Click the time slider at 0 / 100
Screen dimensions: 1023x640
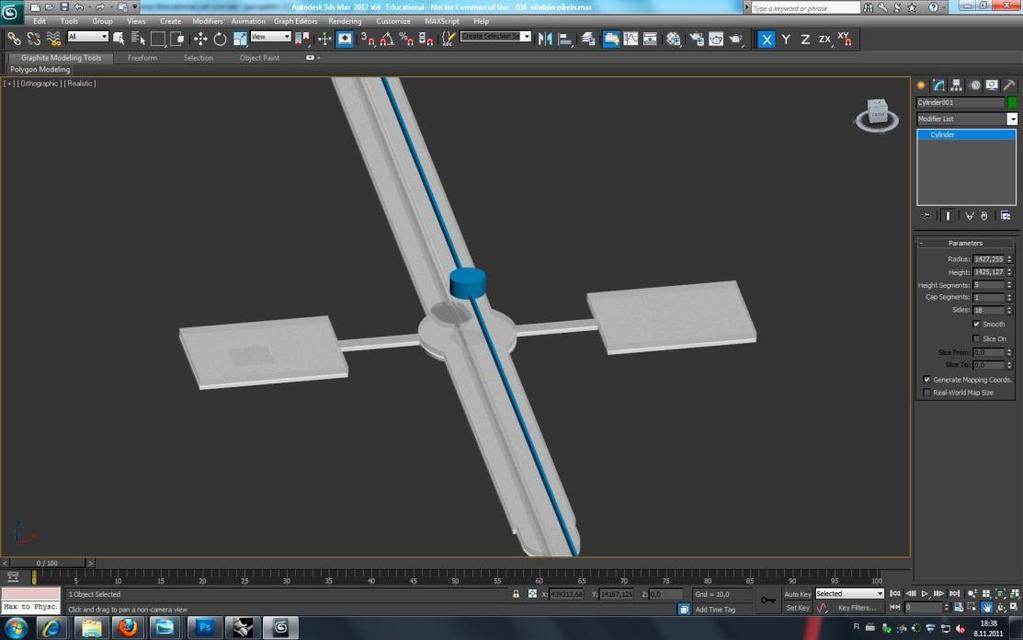[47, 562]
